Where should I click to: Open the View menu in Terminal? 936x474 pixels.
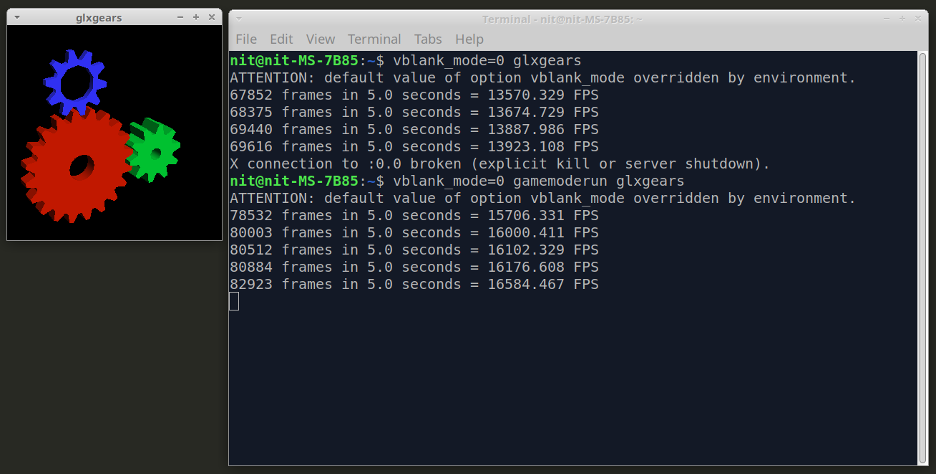point(321,39)
